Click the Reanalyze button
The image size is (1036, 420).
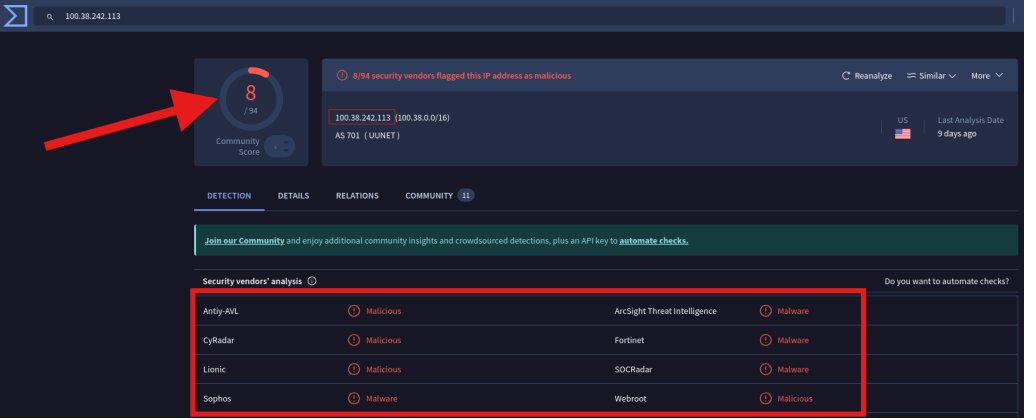pos(867,76)
